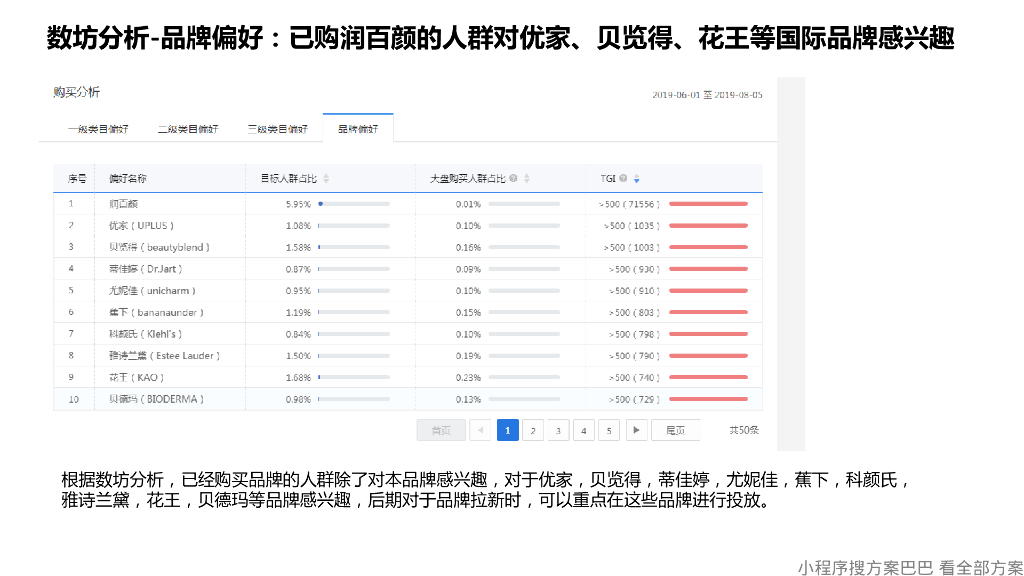
Task: Go to page 2 of results
Action: pyautogui.click(x=533, y=430)
